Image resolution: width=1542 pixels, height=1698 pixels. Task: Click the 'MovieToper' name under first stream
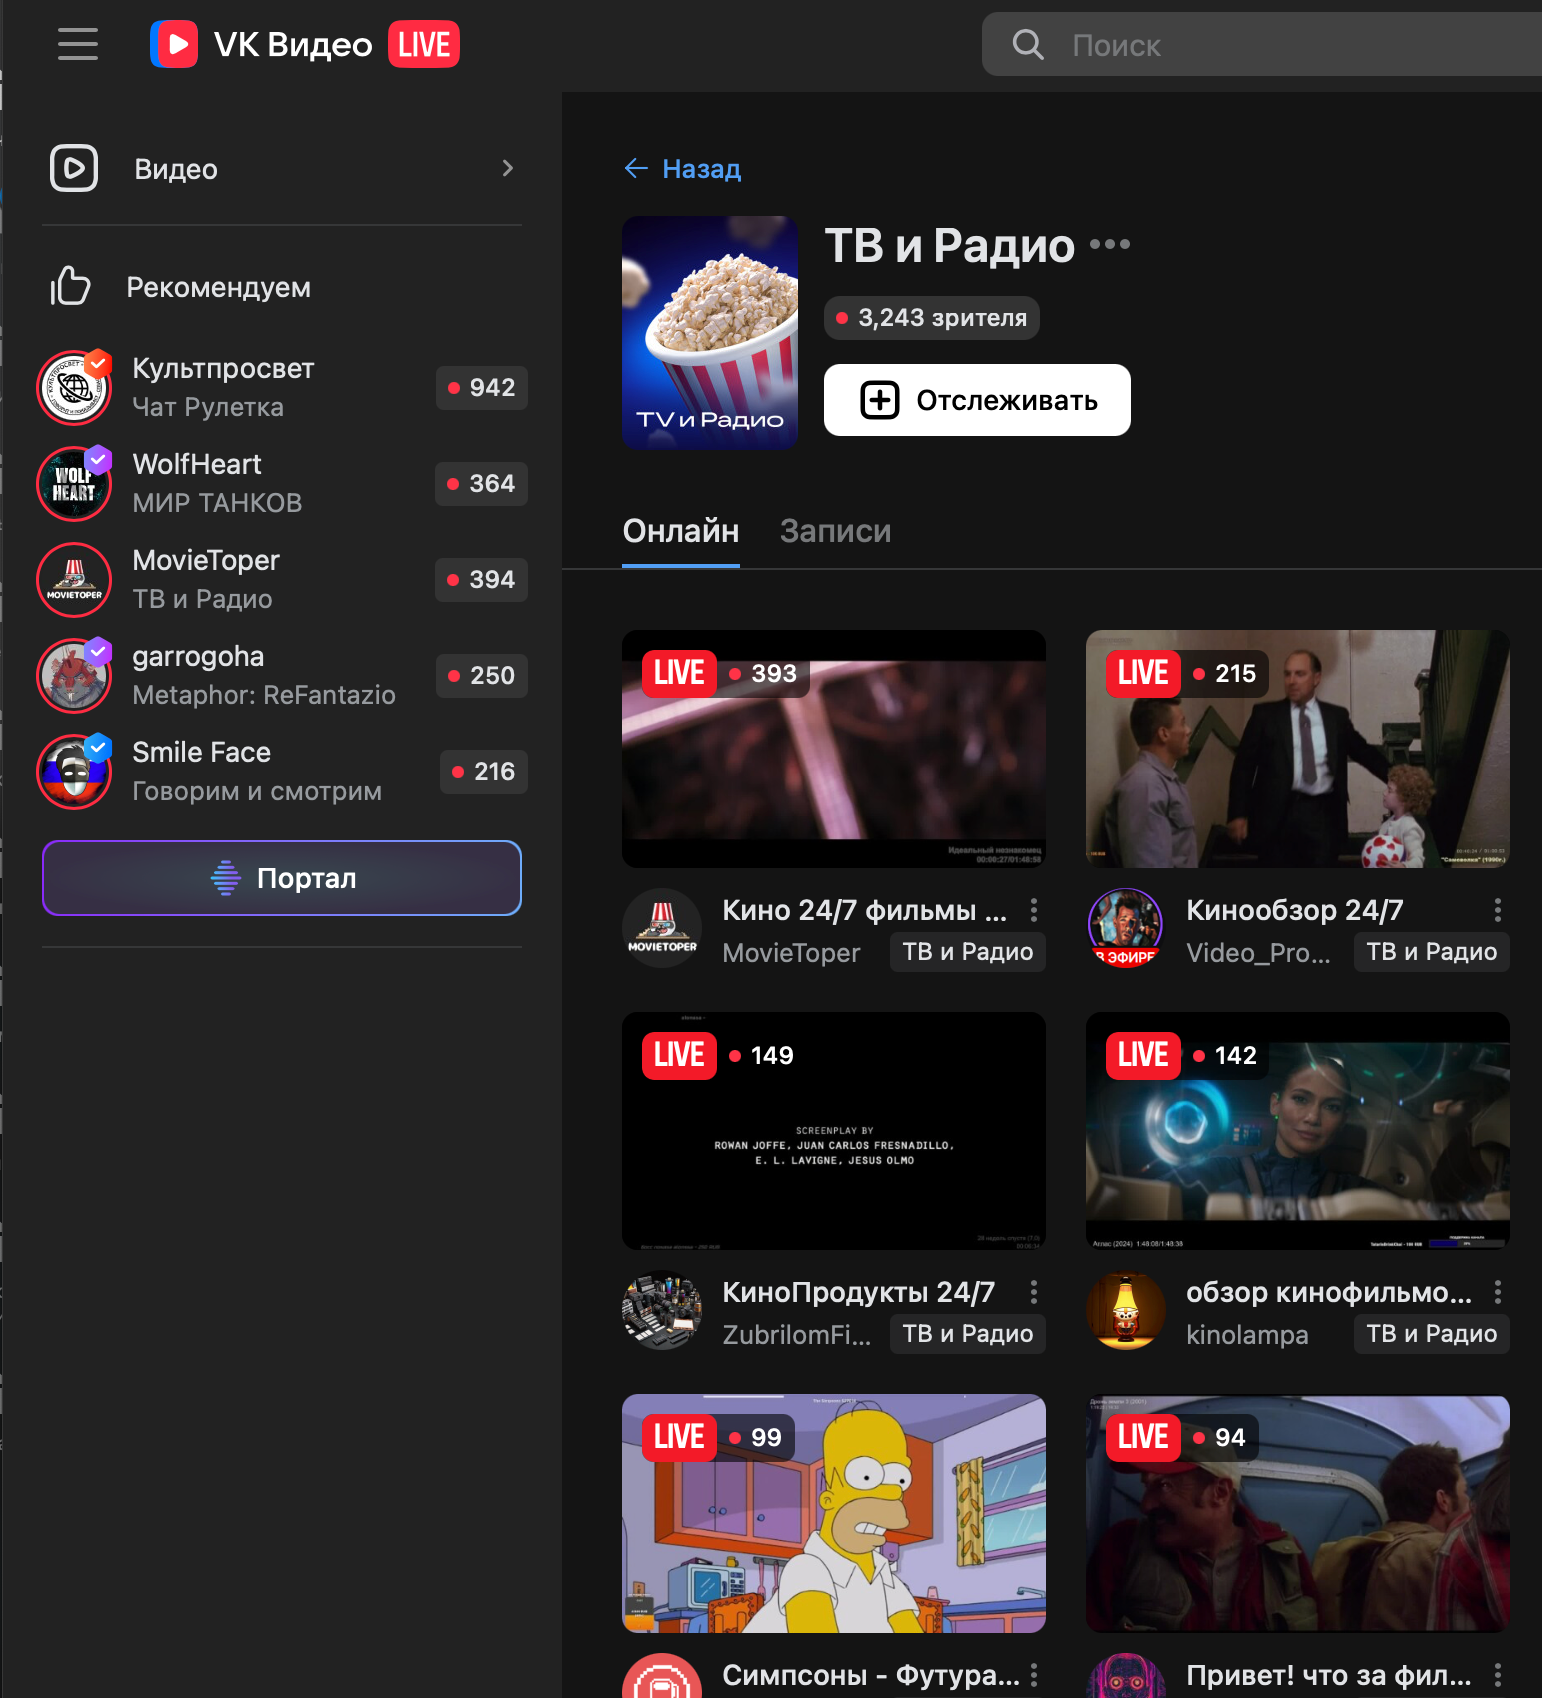click(791, 953)
